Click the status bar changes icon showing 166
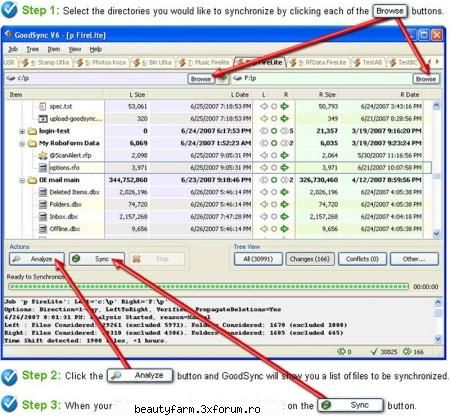The height and width of the screenshot is (416, 450). click(407, 351)
